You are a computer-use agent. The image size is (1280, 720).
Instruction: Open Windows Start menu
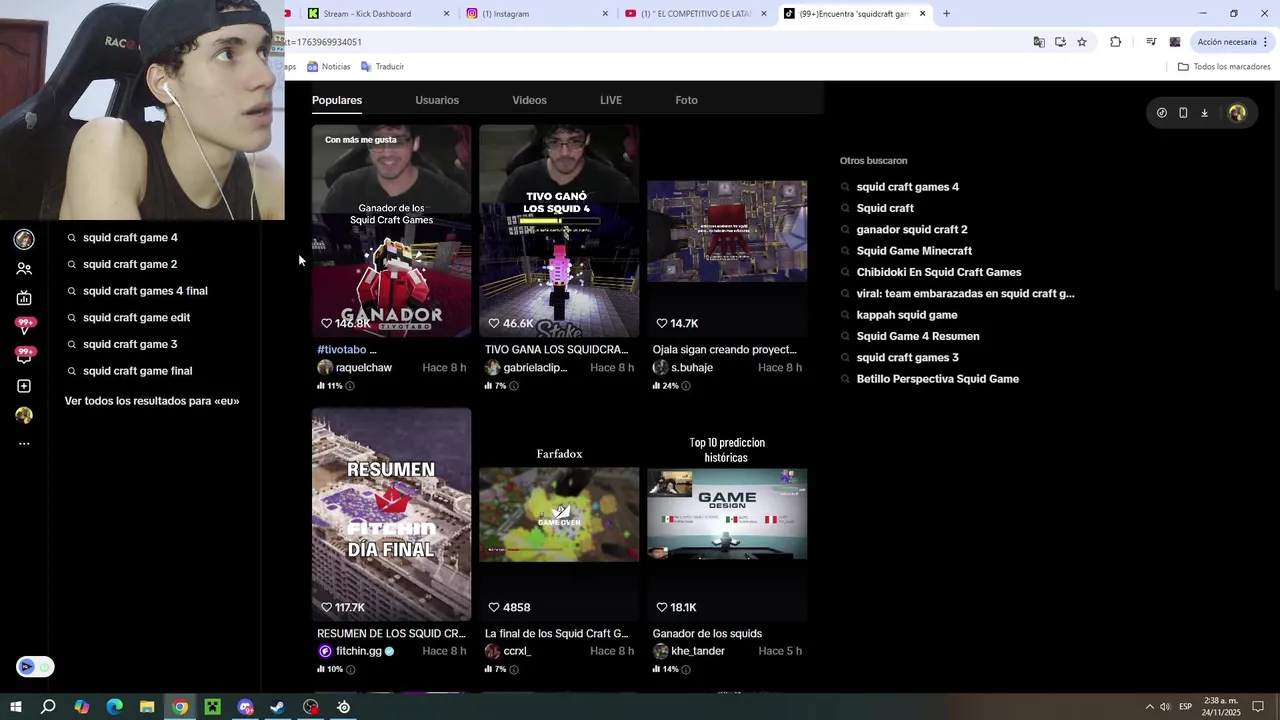[x=15, y=707]
